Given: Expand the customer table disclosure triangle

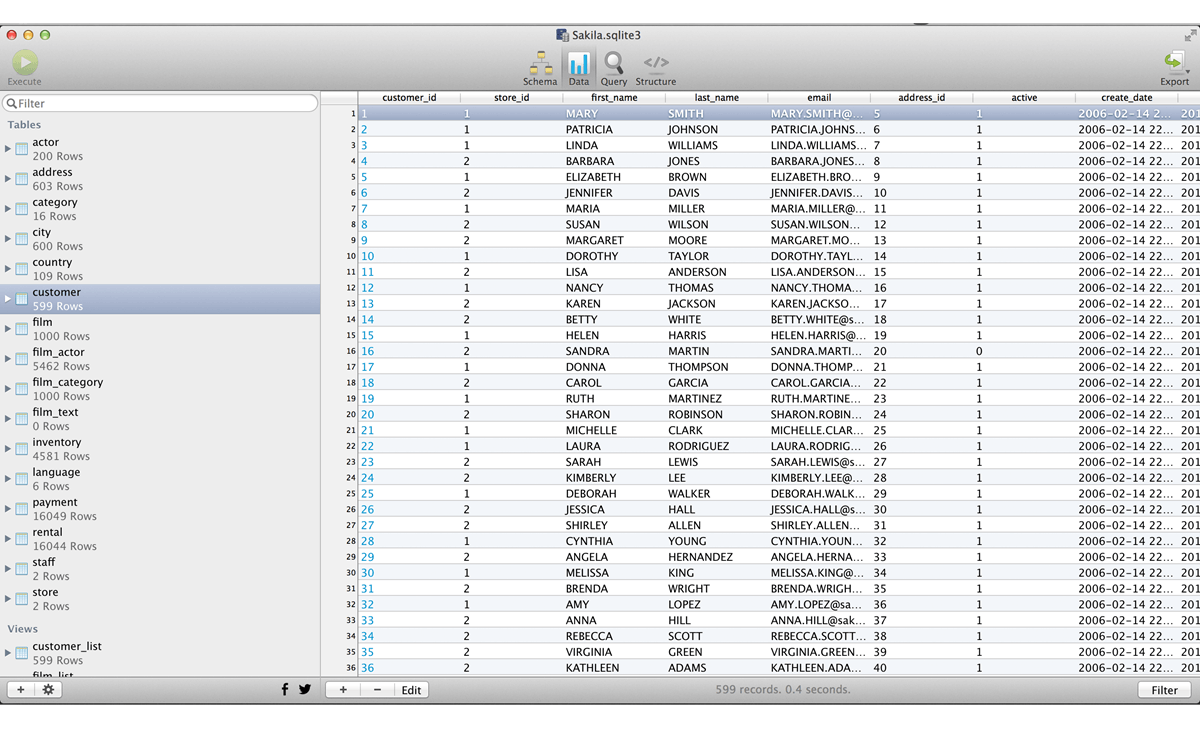Looking at the screenshot, I should tap(8, 299).
